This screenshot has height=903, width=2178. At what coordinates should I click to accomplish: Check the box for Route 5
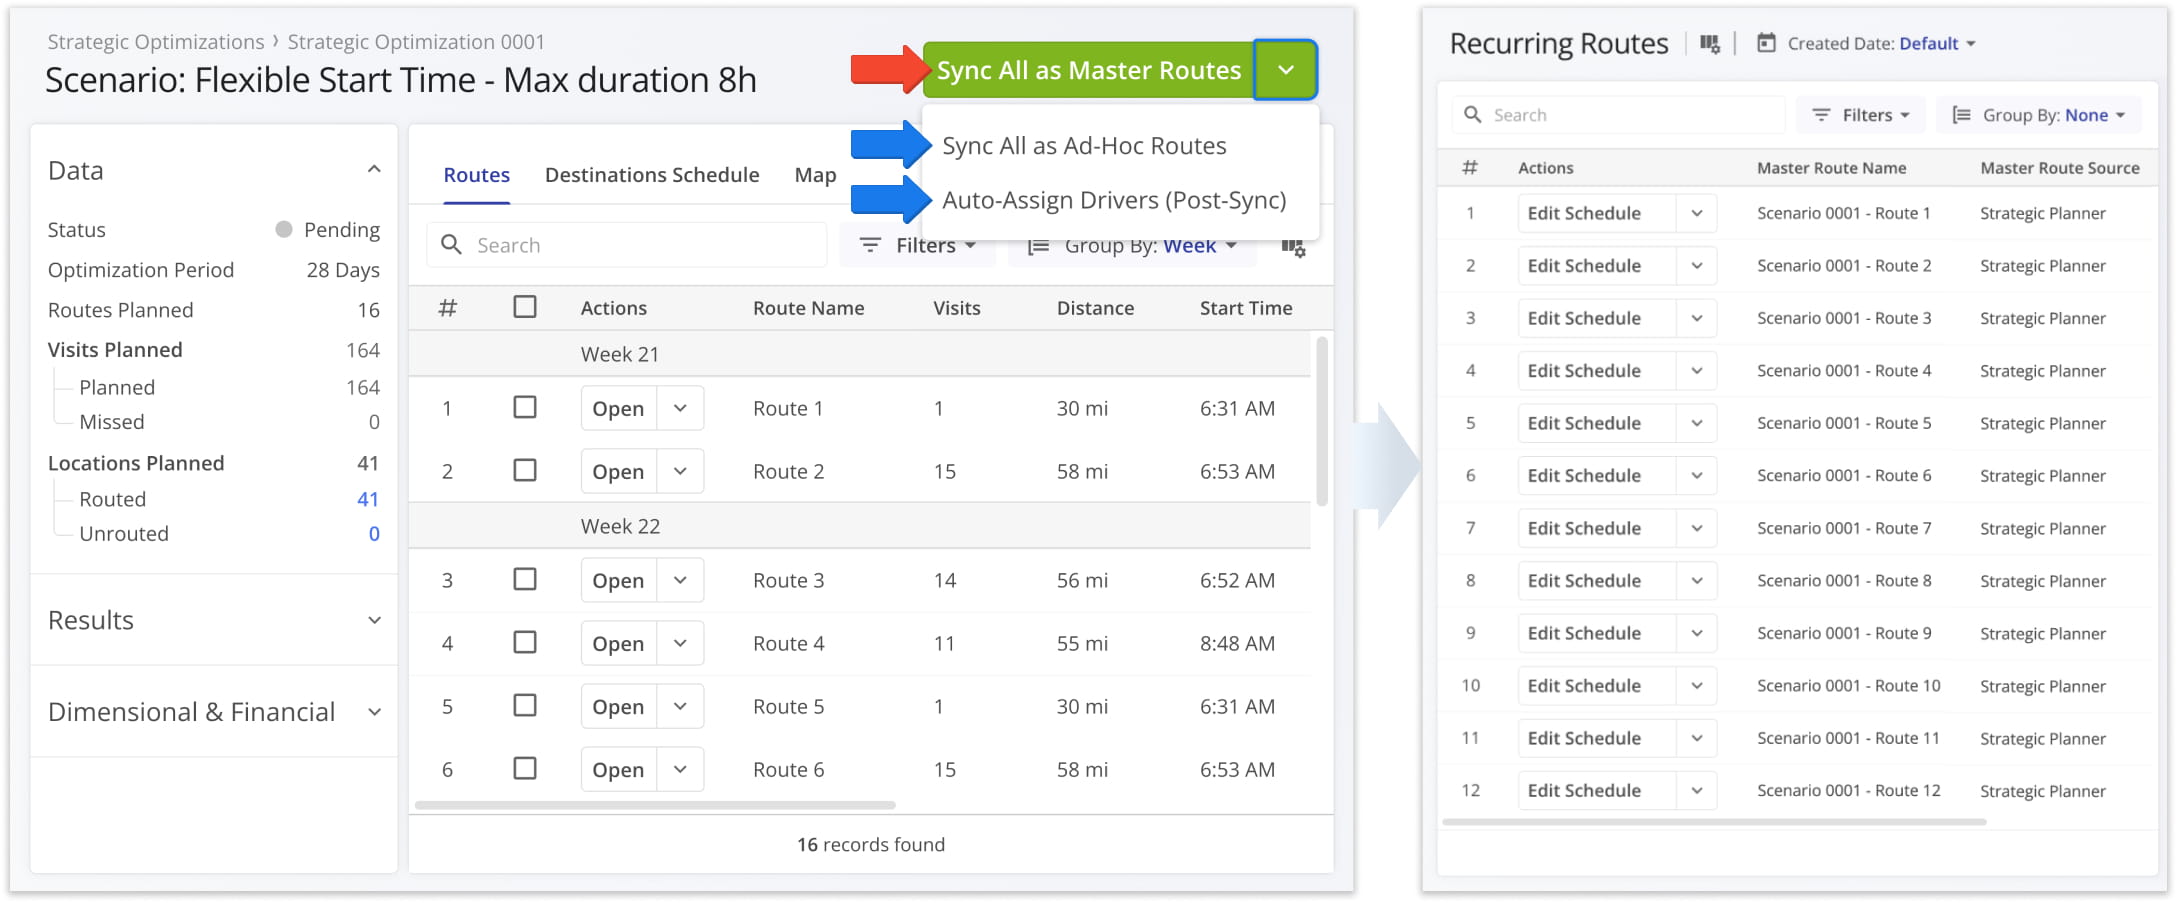[524, 705]
